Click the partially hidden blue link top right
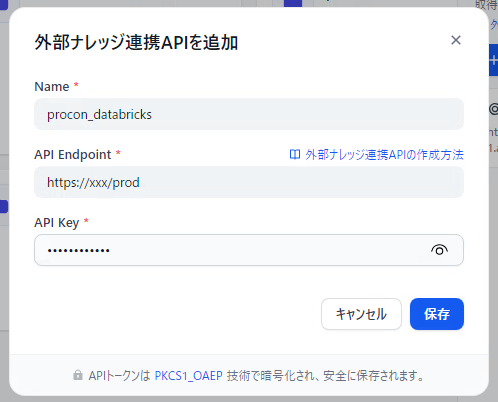Image resolution: width=498 pixels, height=402 pixels. click(x=494, y=25)
